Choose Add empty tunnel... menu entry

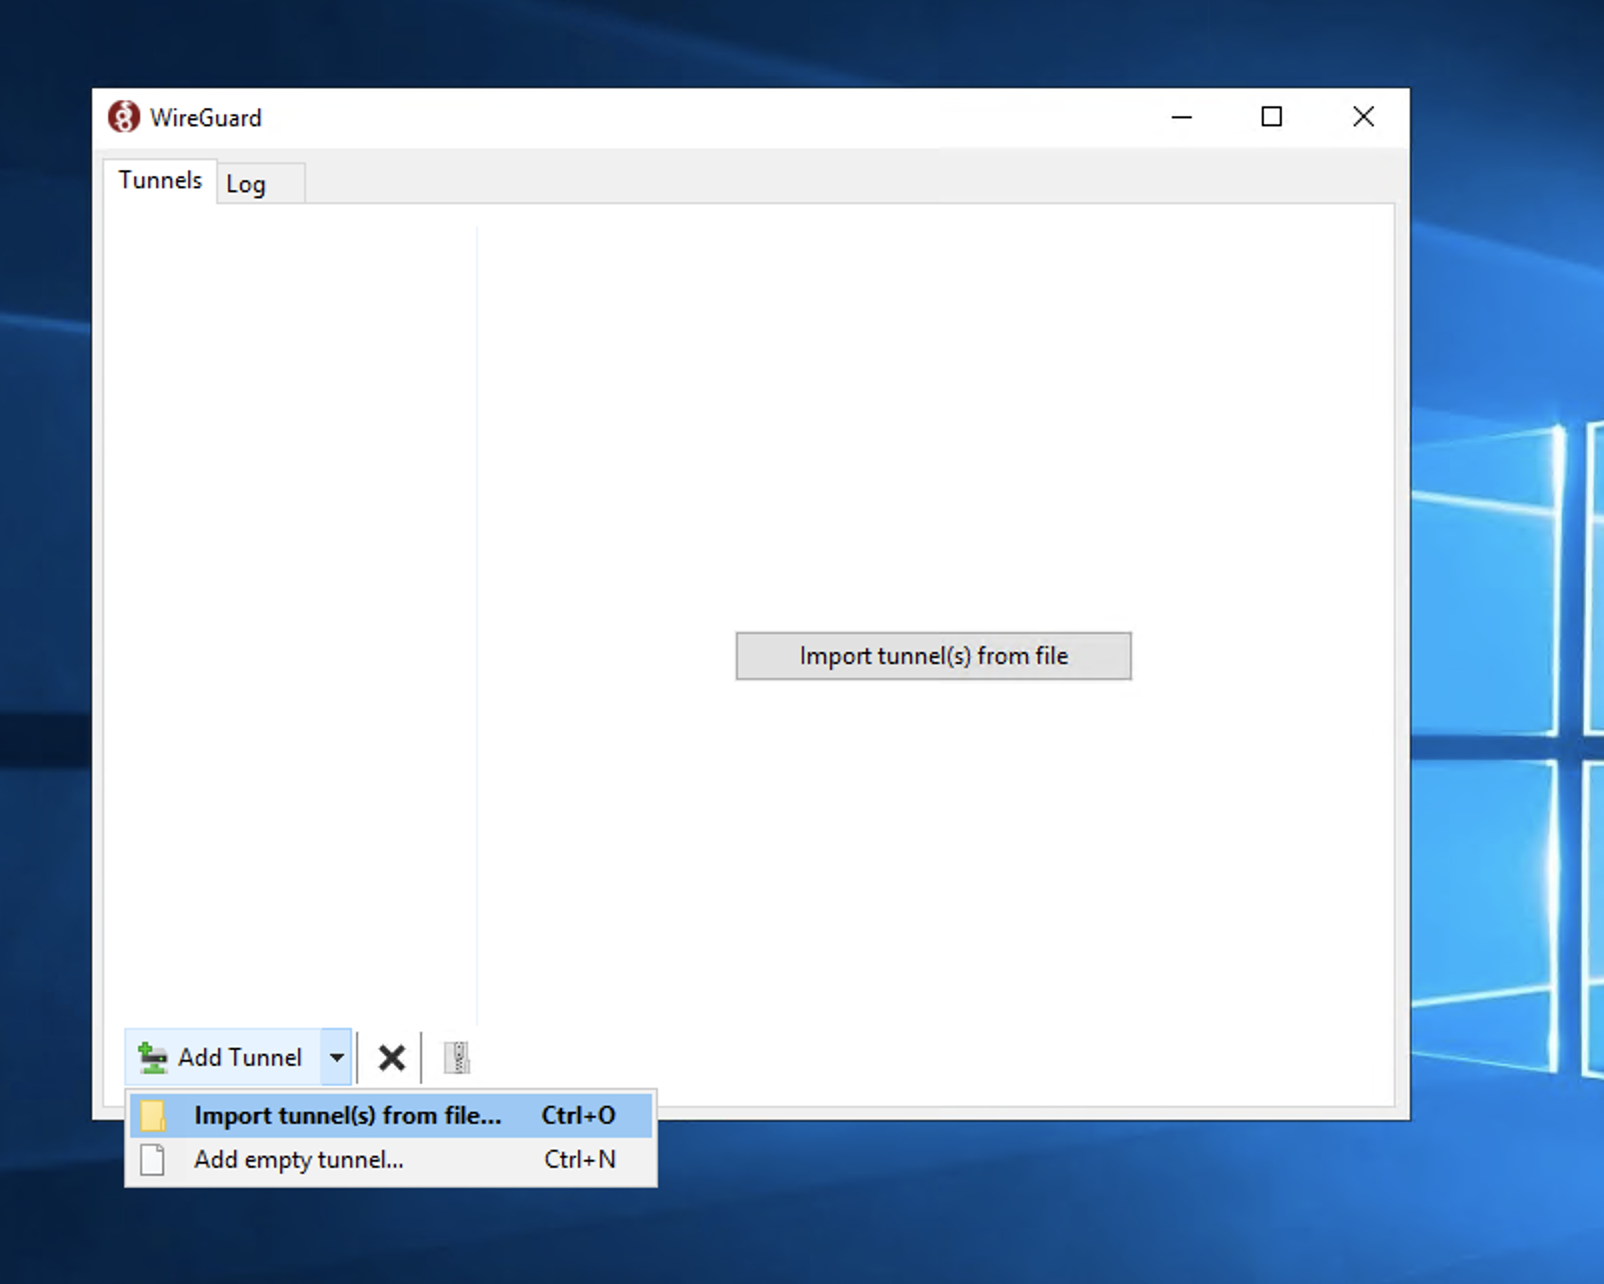[x=391, y=1160]
